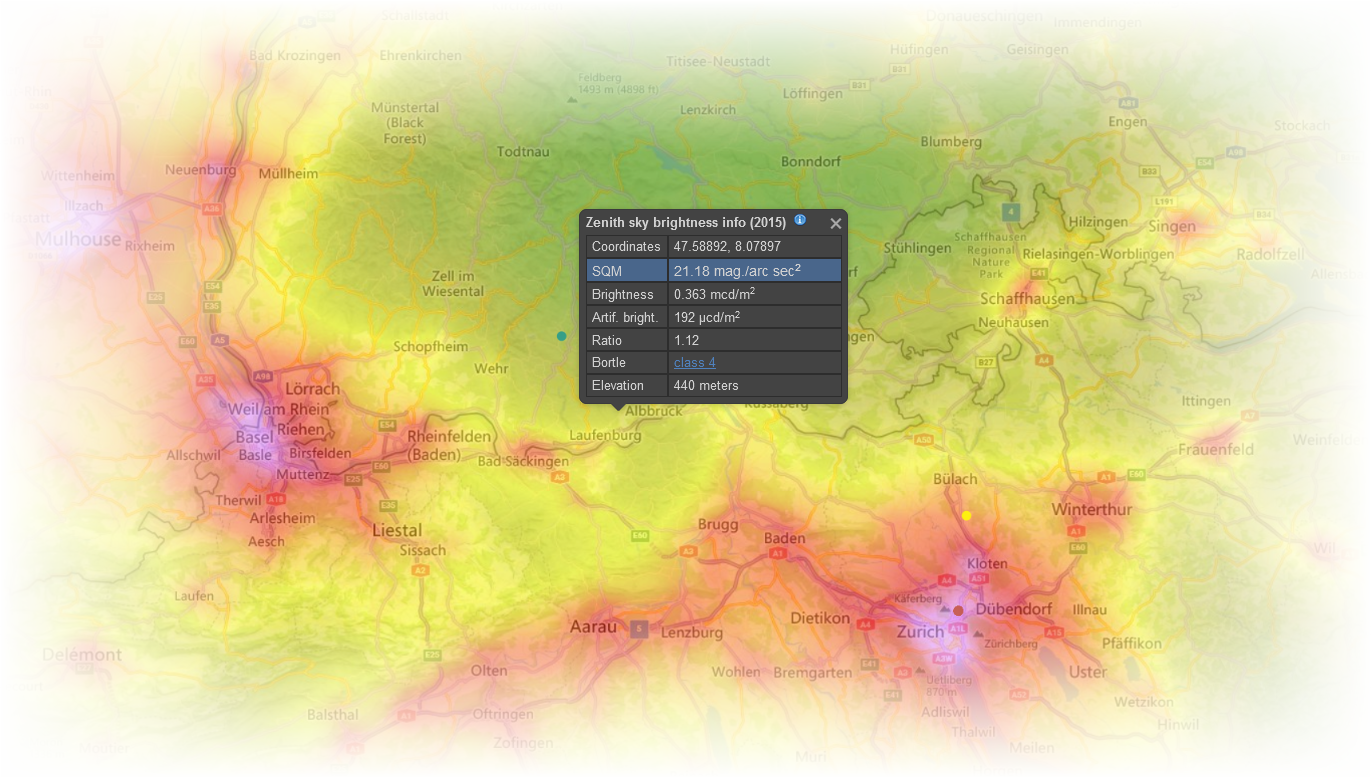This screenshot has width=1371, height=778.
Task: Click the Artif. bright. value cell
Action: pos(755,318)
